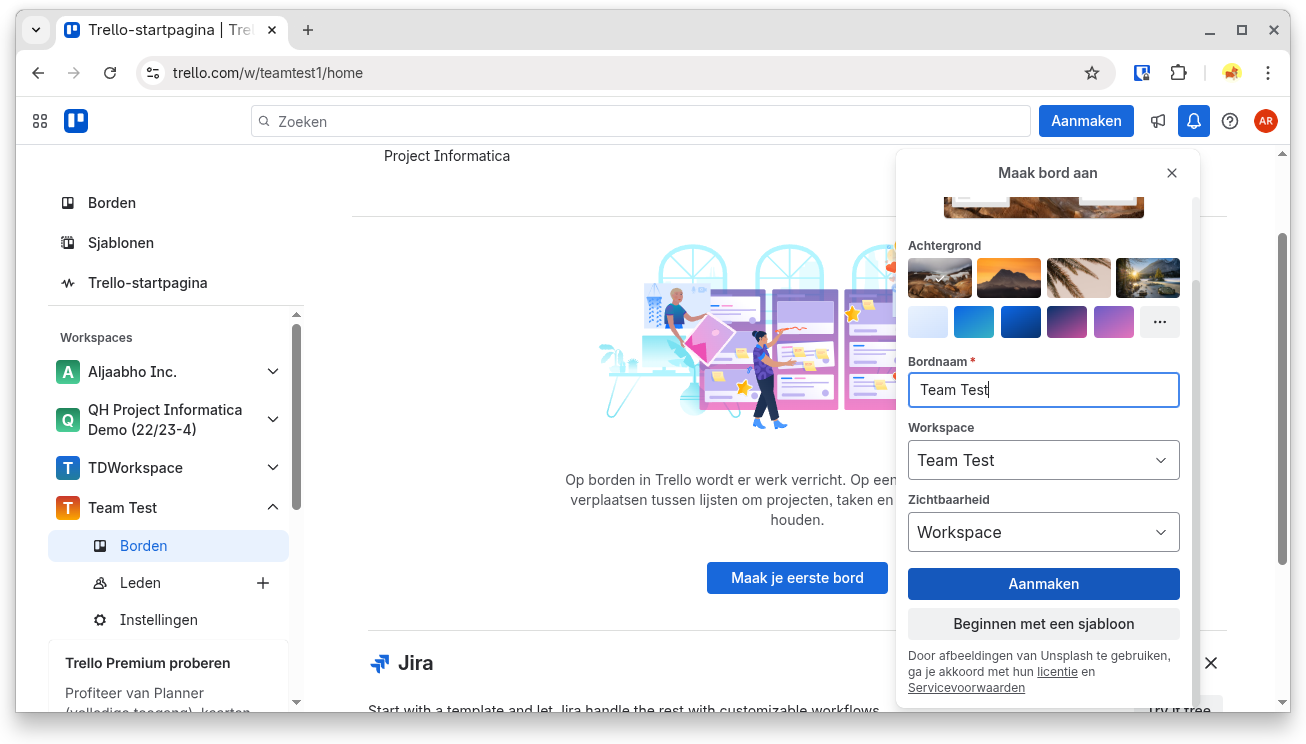Open Sjablonen in the sidebar

tap(120, 243)
